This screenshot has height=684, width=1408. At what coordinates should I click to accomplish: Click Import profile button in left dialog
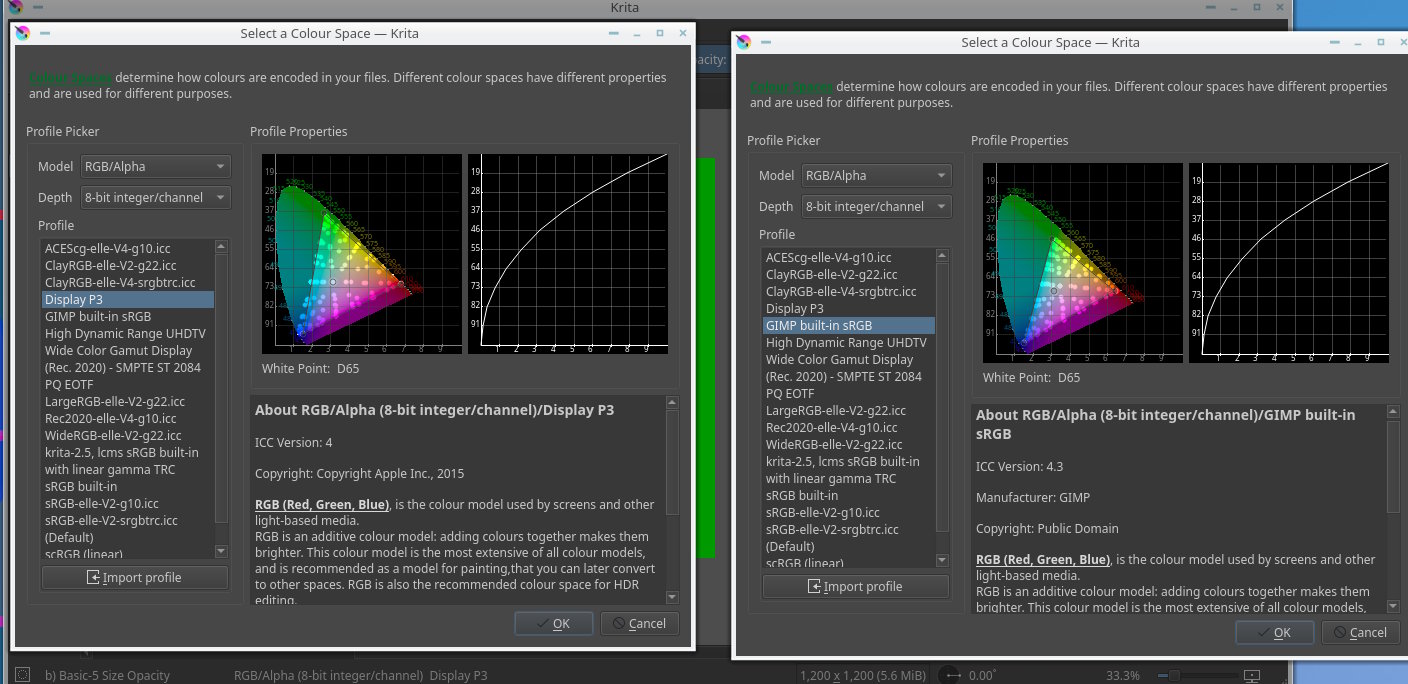coord(135,577)
